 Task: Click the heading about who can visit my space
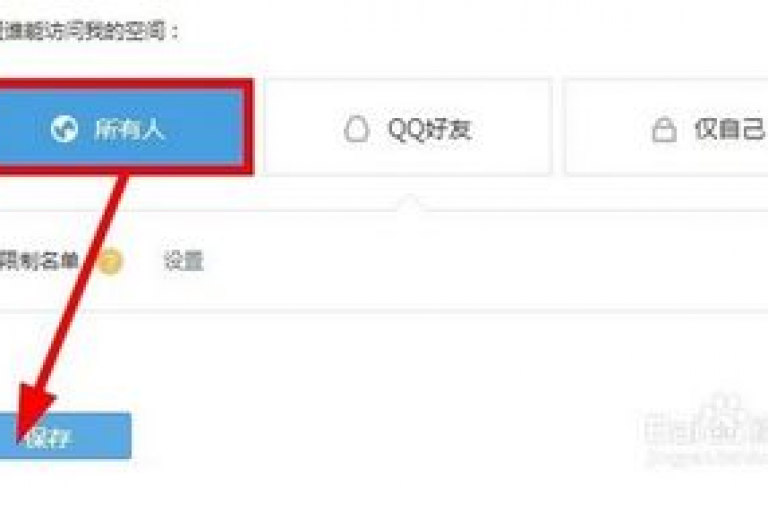coord(89,32)
